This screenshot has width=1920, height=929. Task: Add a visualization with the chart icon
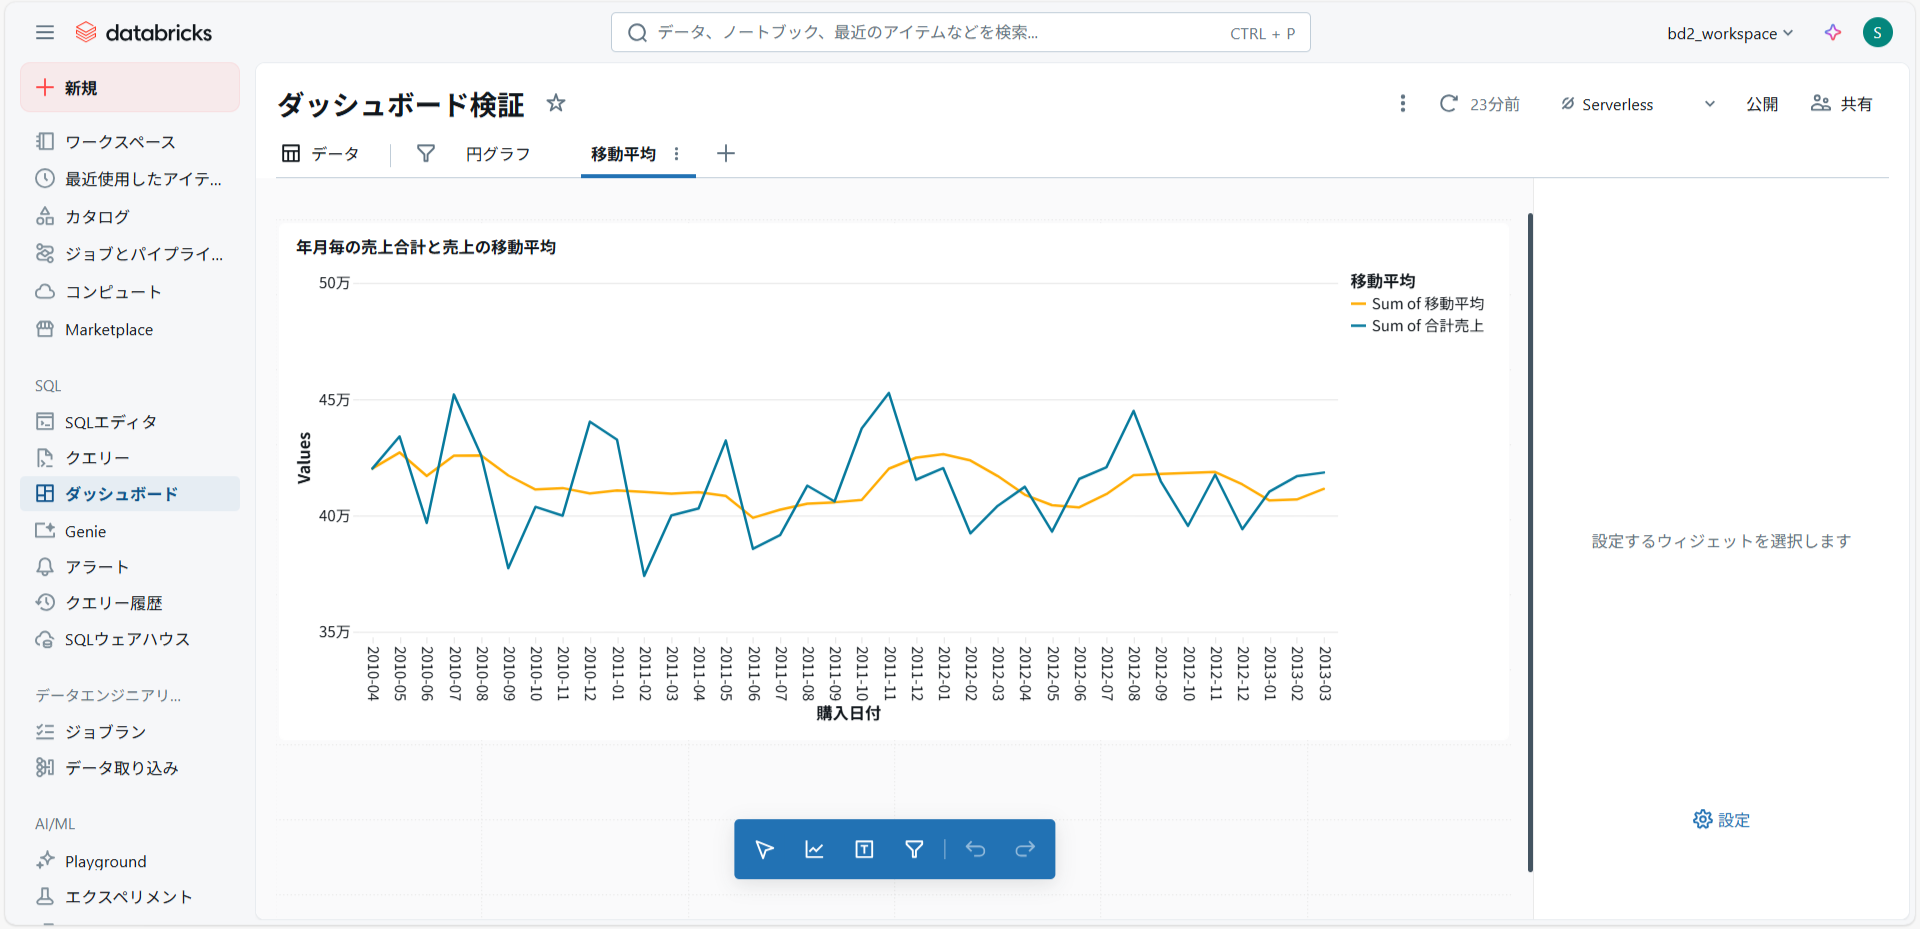[814, 849]
